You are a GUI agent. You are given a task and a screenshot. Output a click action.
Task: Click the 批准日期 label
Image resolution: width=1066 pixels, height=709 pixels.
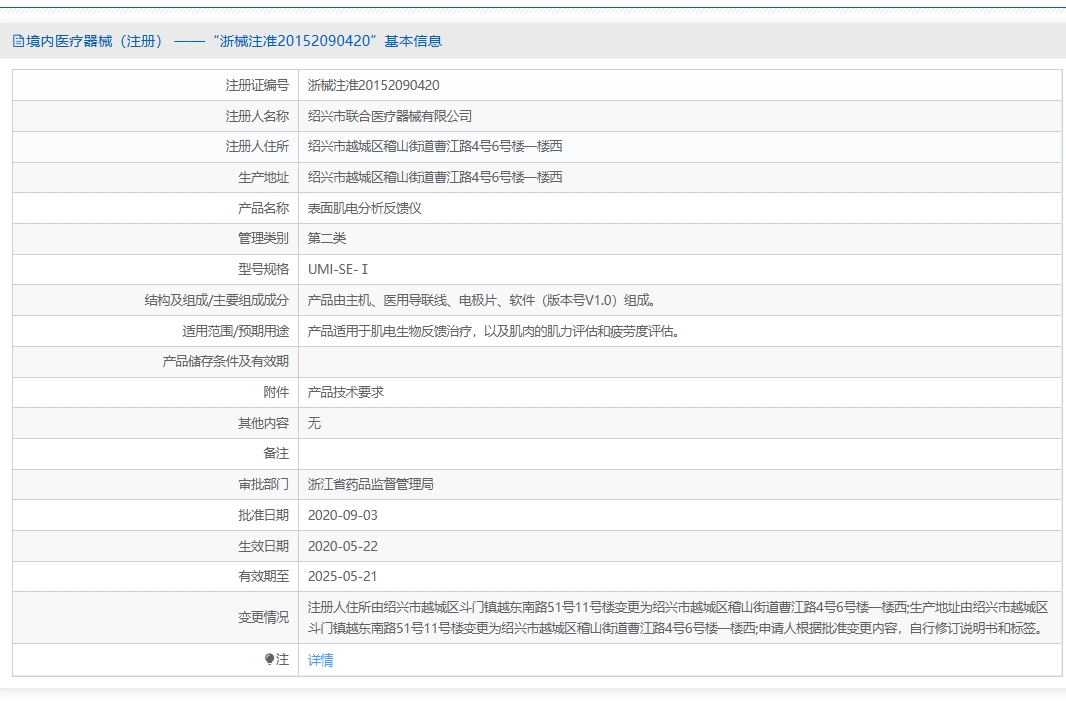[x=263, y=515]
